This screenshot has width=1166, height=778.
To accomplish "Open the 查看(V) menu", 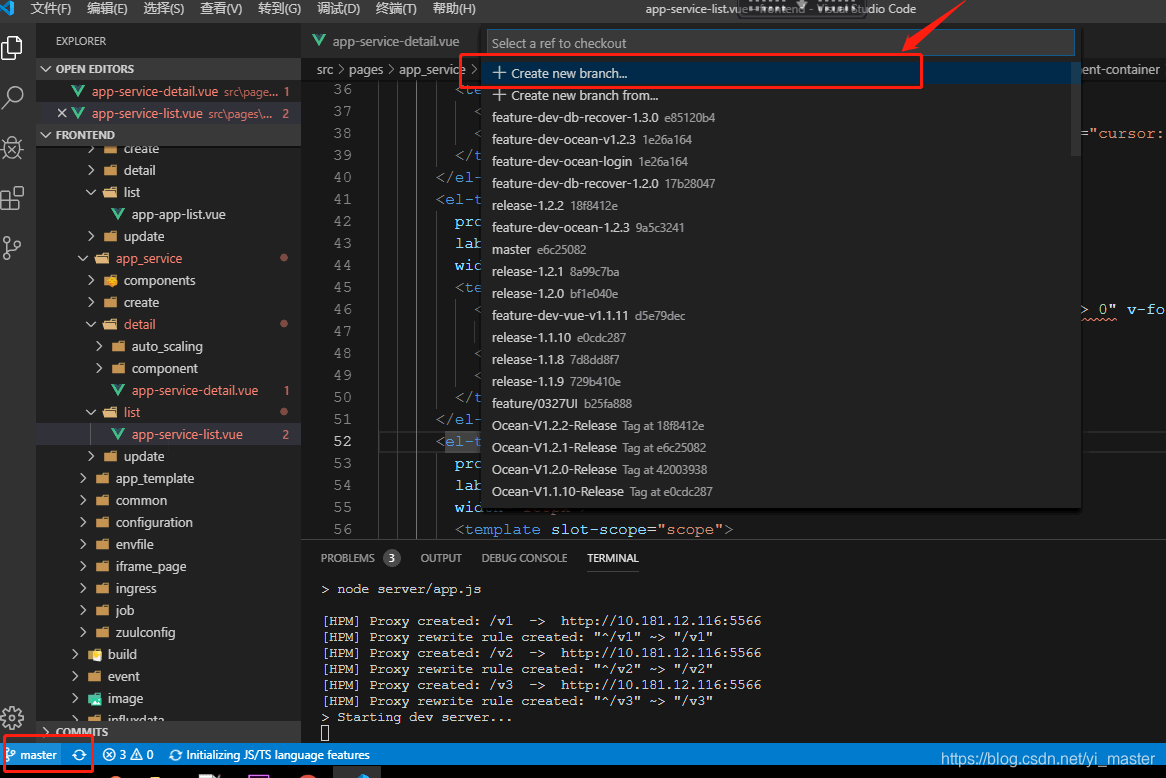I will pyautogui.click(x=221, y=9).
